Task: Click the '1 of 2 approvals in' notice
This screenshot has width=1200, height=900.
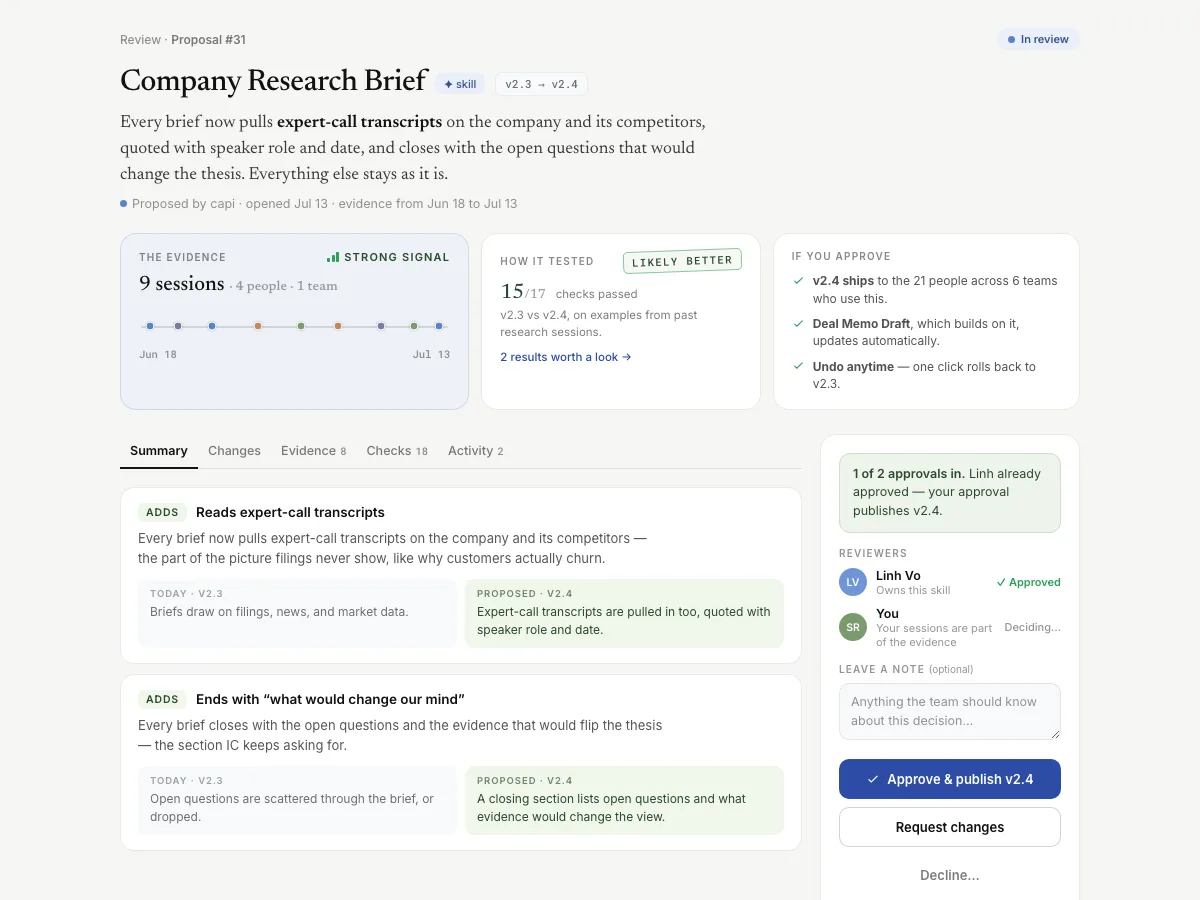Action: (950, 492)
